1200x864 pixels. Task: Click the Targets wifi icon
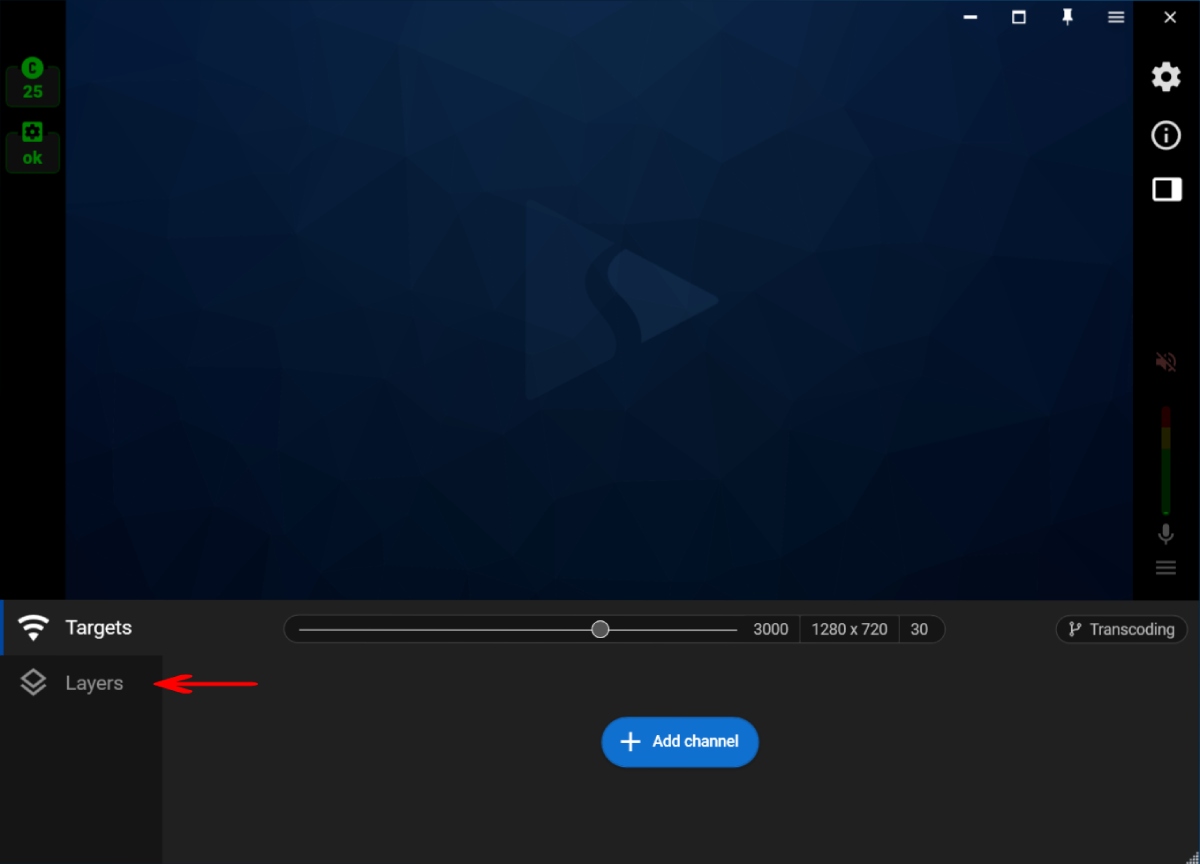[33, 627]
